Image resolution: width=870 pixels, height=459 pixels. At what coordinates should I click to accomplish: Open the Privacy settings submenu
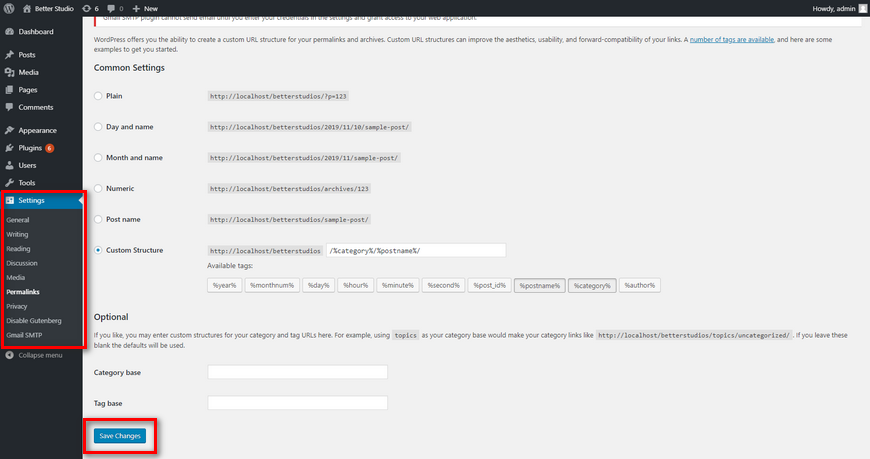(x=17, y=306)
